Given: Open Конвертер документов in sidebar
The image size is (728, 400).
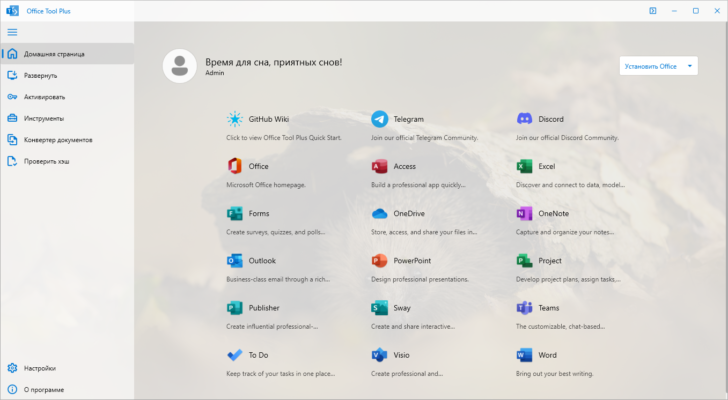Looking at the screenshot, I should click(67, 140).
